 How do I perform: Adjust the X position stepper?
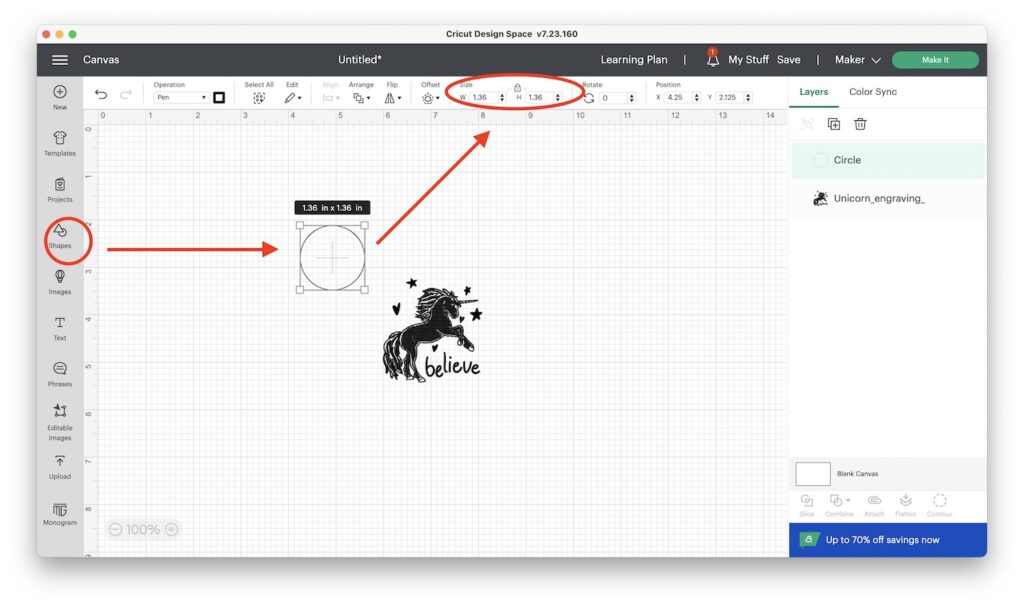697,97
